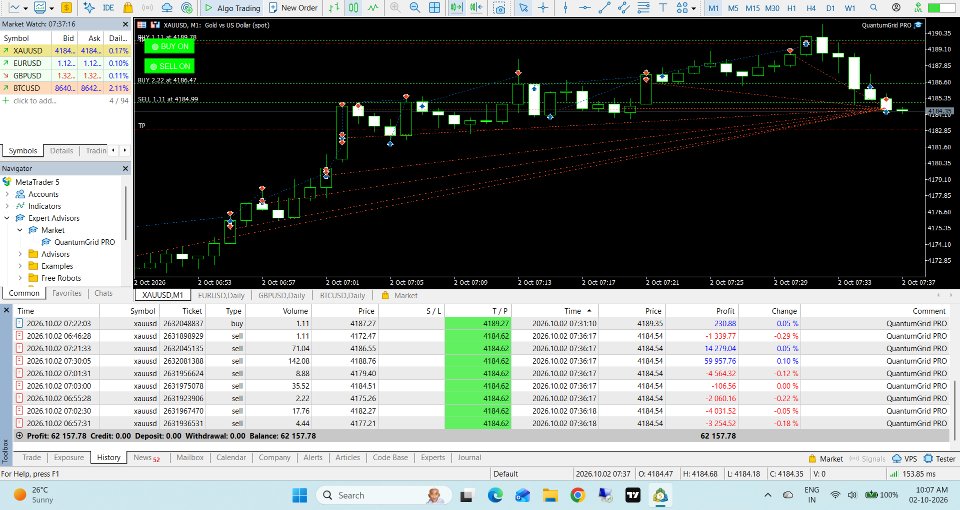Toggle the SELL ON chart button
960x510 pixels.
pos(170,66)
